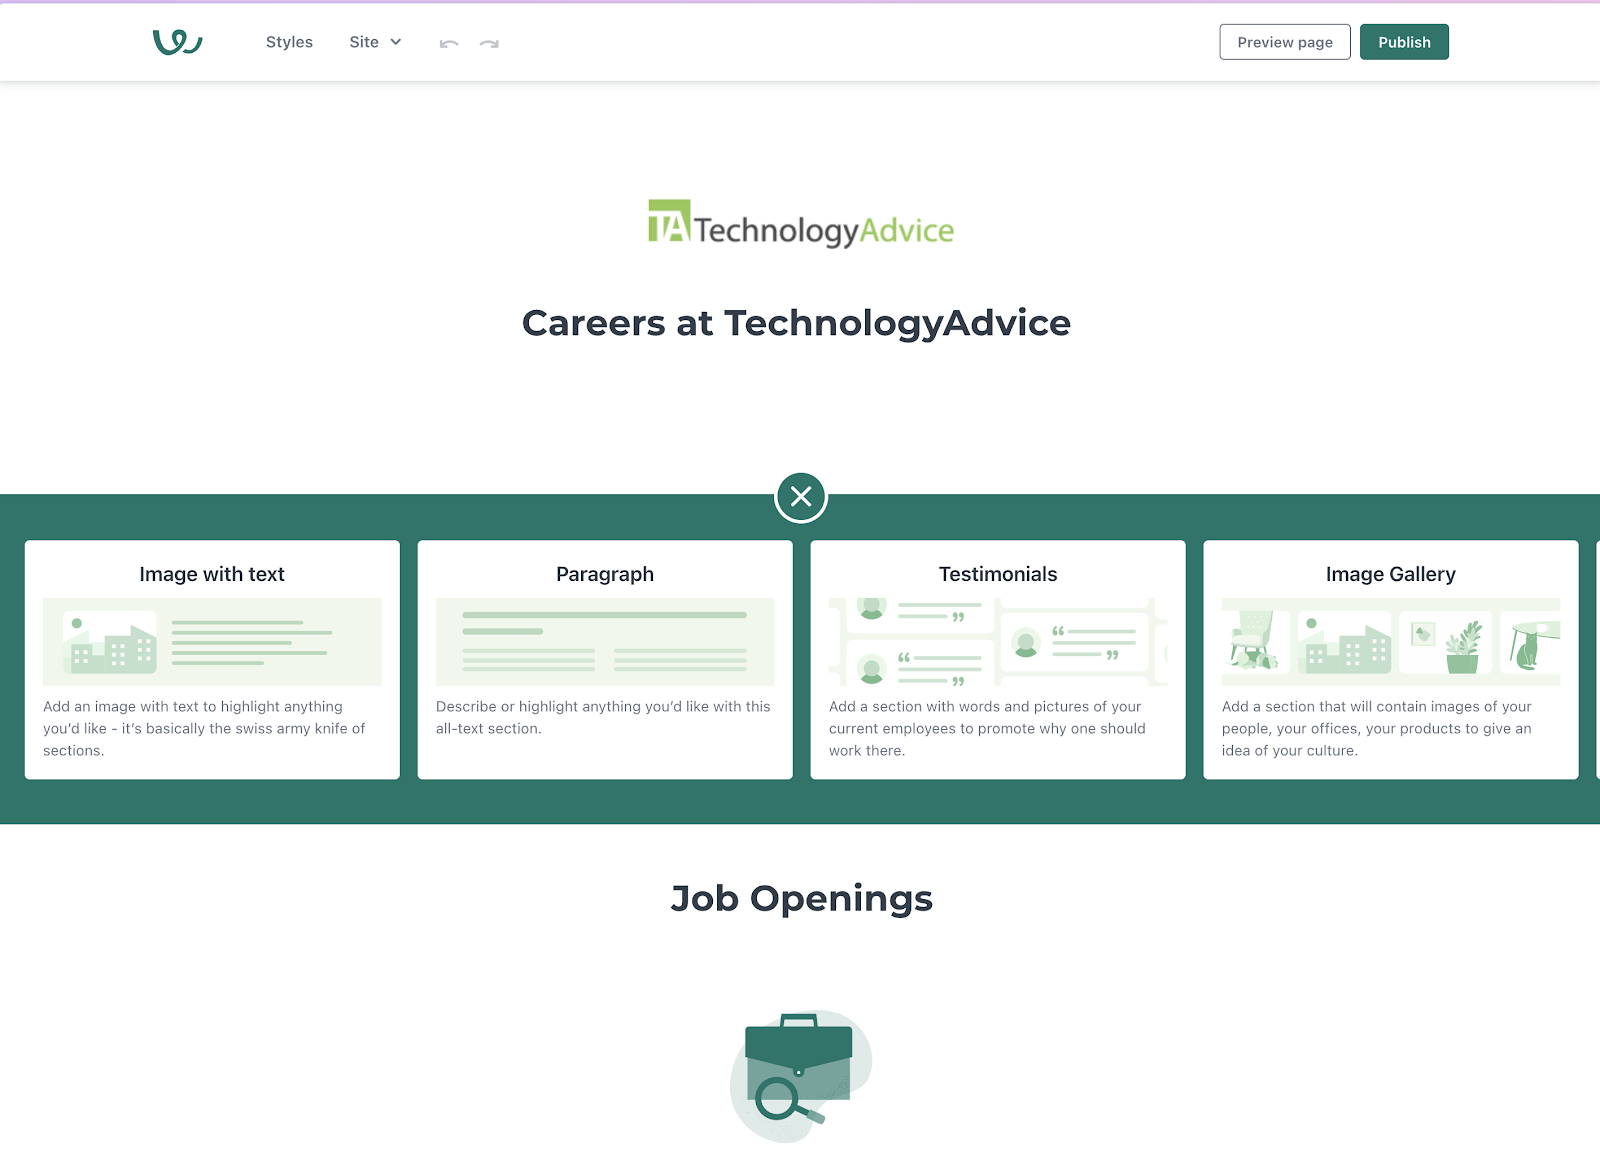
Task: Edit the Careers at TechnologyAdvice heading
Action: point(796,323)
